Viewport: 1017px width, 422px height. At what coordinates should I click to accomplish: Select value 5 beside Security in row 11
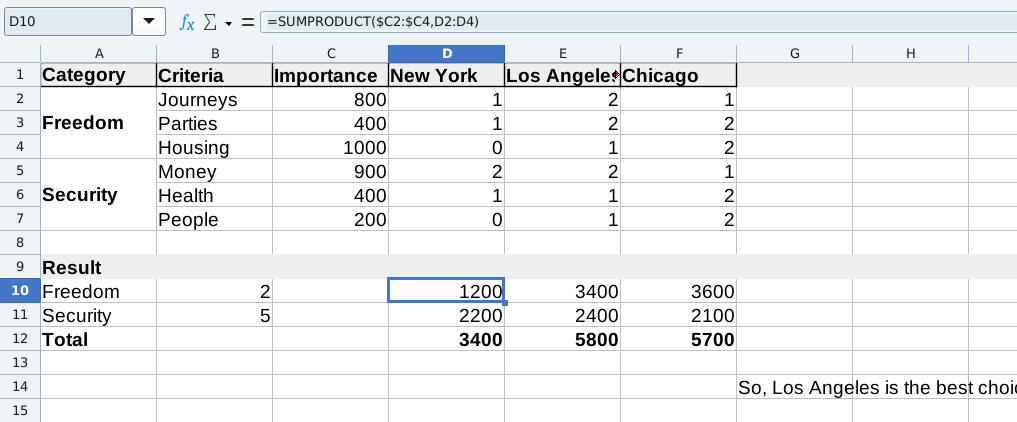point(215,315)
